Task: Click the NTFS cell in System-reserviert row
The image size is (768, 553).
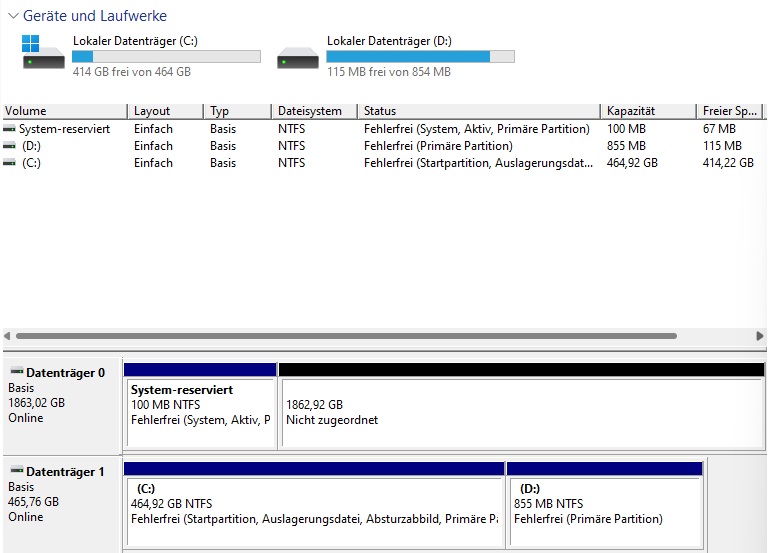Action: pyautogui.click(x=291, y=129)
